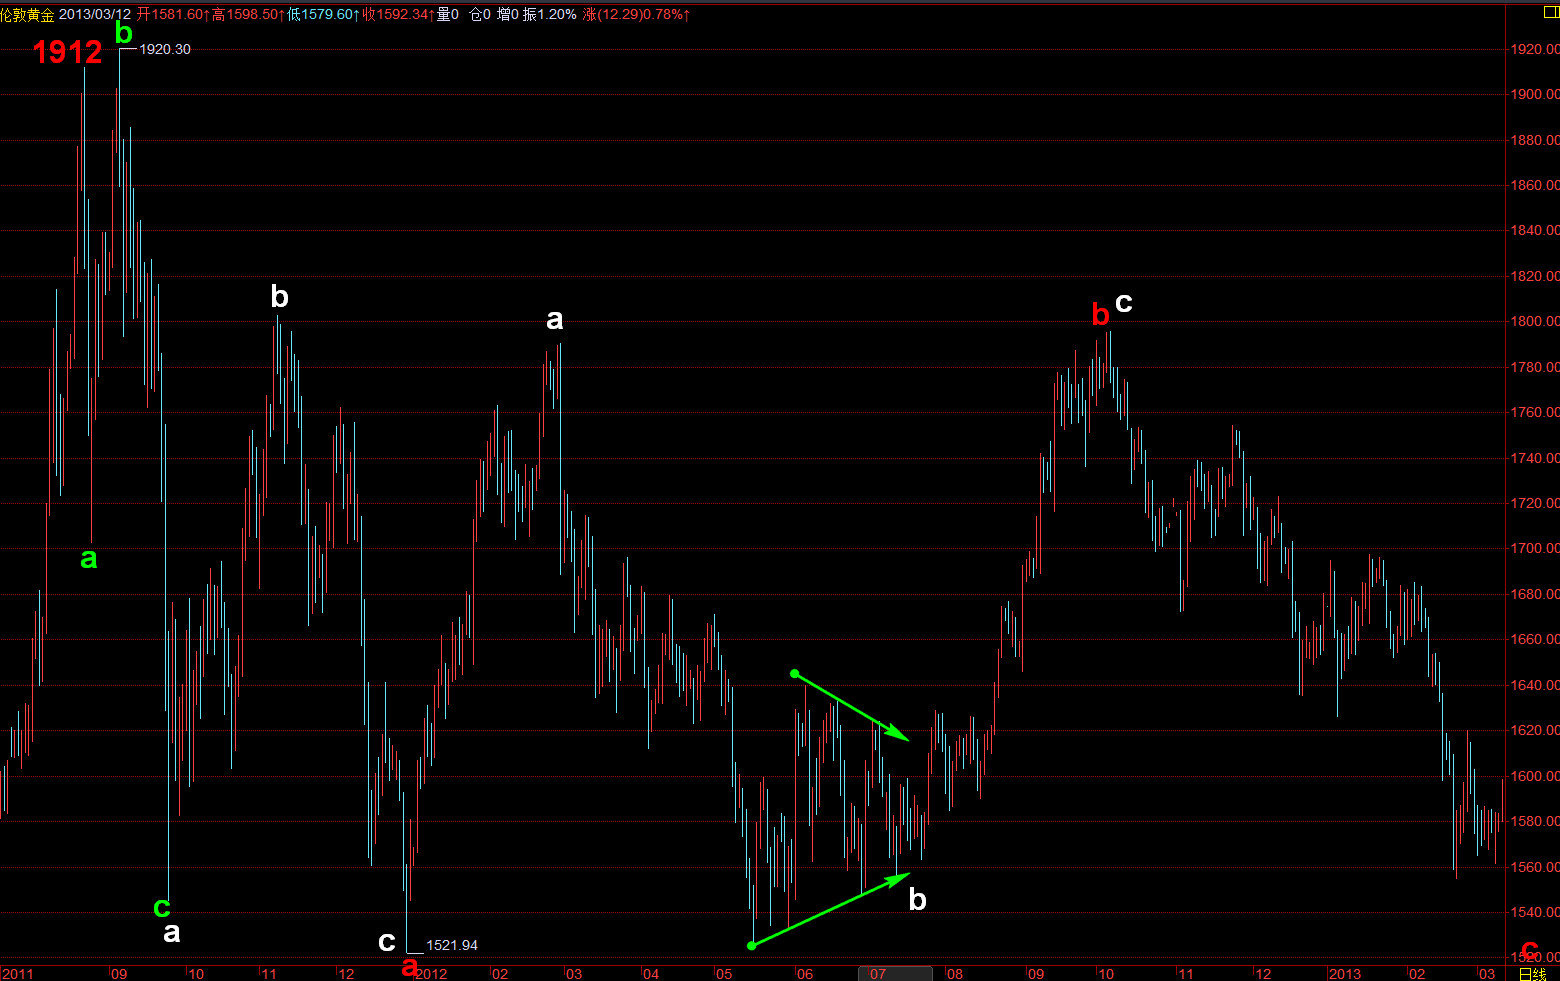Screen dimensions: 1560x981
Task: Select the upper green downward-sloping arrow line
Action: [851, 707]
